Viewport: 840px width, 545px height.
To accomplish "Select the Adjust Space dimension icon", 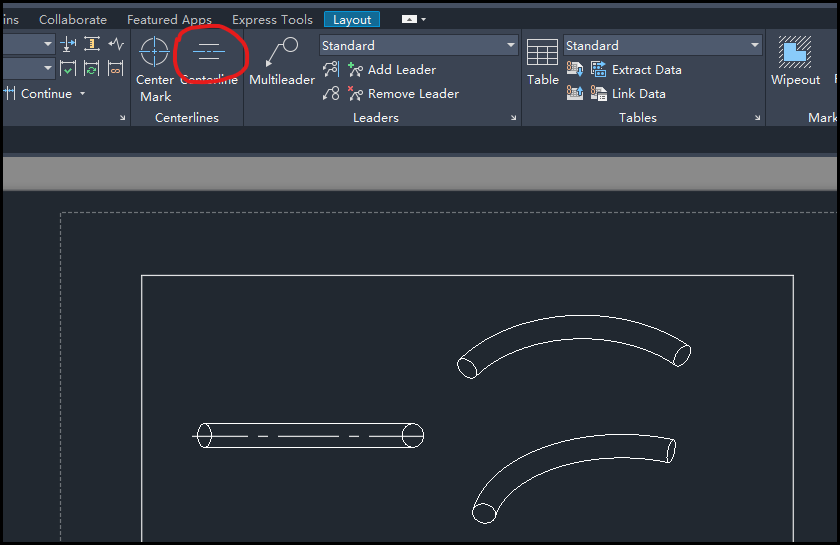I will pos(92,44).
